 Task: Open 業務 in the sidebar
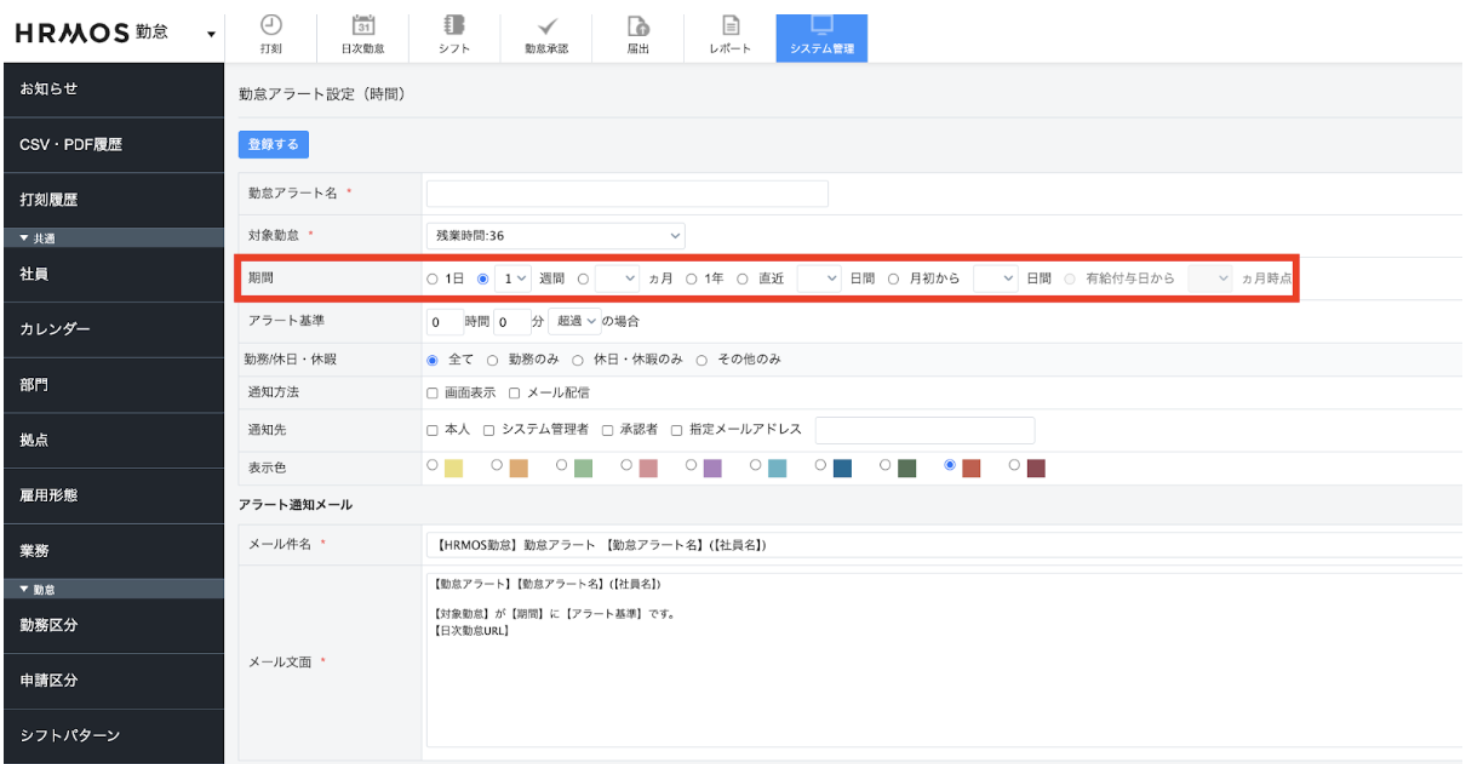114,551
